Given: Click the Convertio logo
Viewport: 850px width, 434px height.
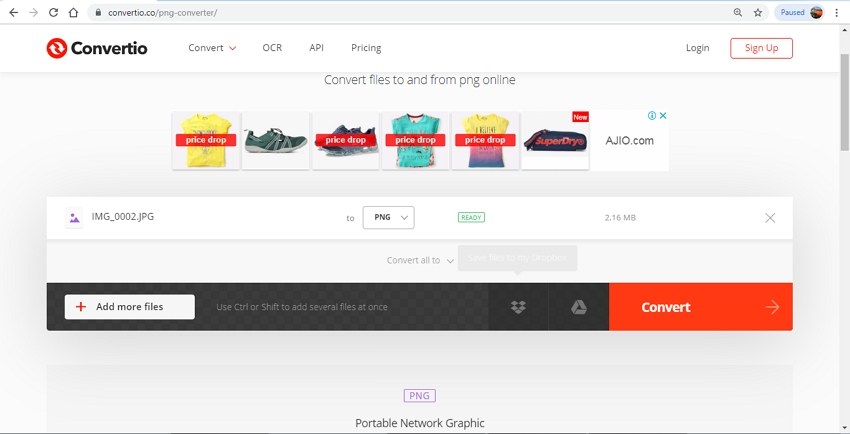Looking at the screenshot, I should coord(97,48).
